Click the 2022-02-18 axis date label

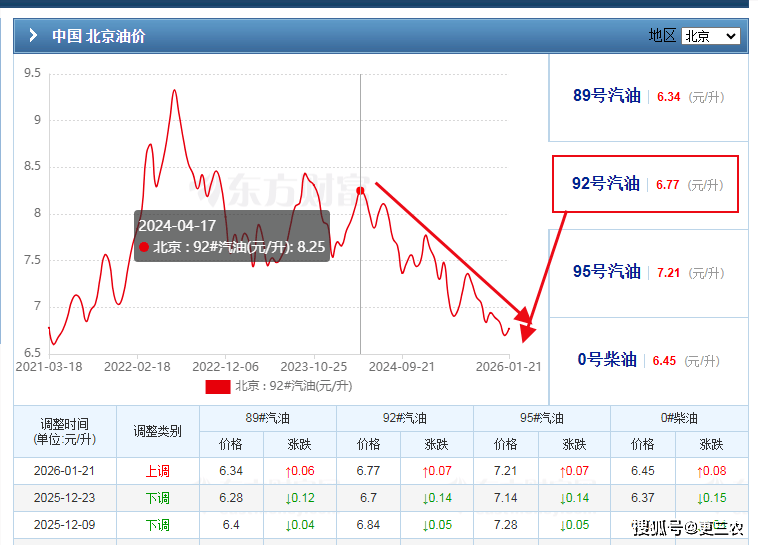pyautogui.click(x=138, y=367)
